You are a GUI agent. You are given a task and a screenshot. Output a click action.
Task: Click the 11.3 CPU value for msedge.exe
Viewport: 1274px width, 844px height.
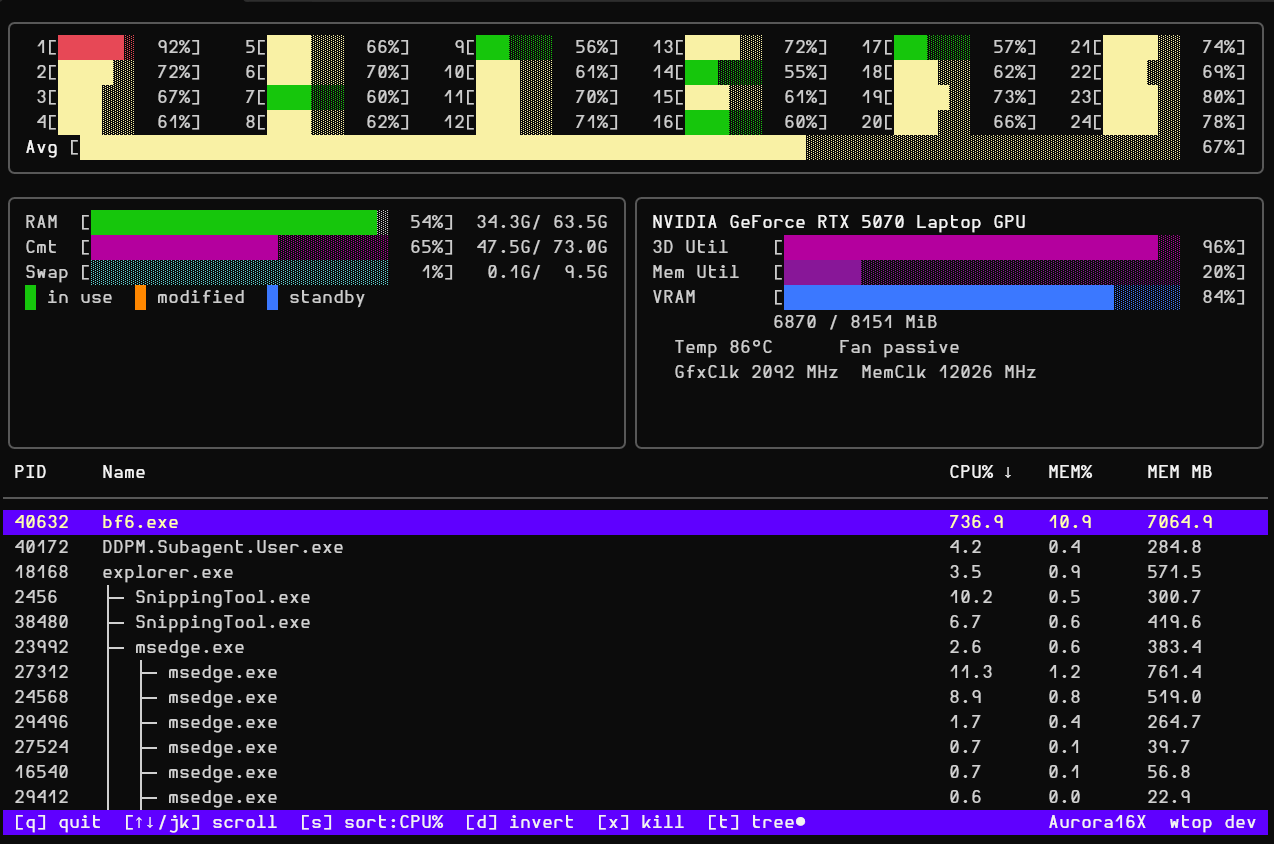click(x=971, y=672)
